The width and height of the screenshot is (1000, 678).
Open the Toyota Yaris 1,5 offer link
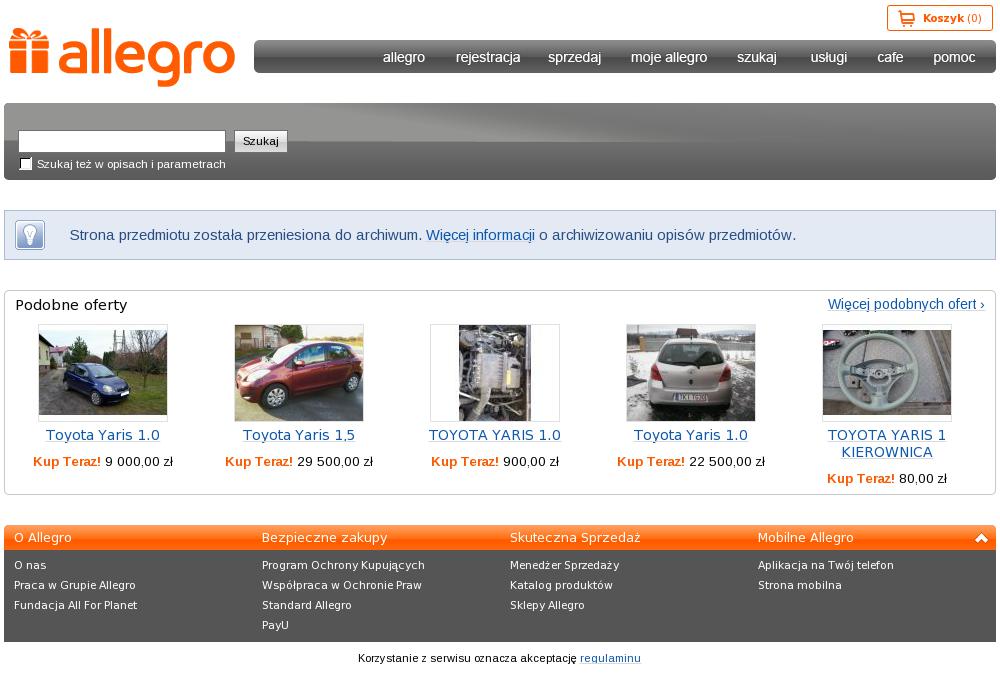point(299,435)
